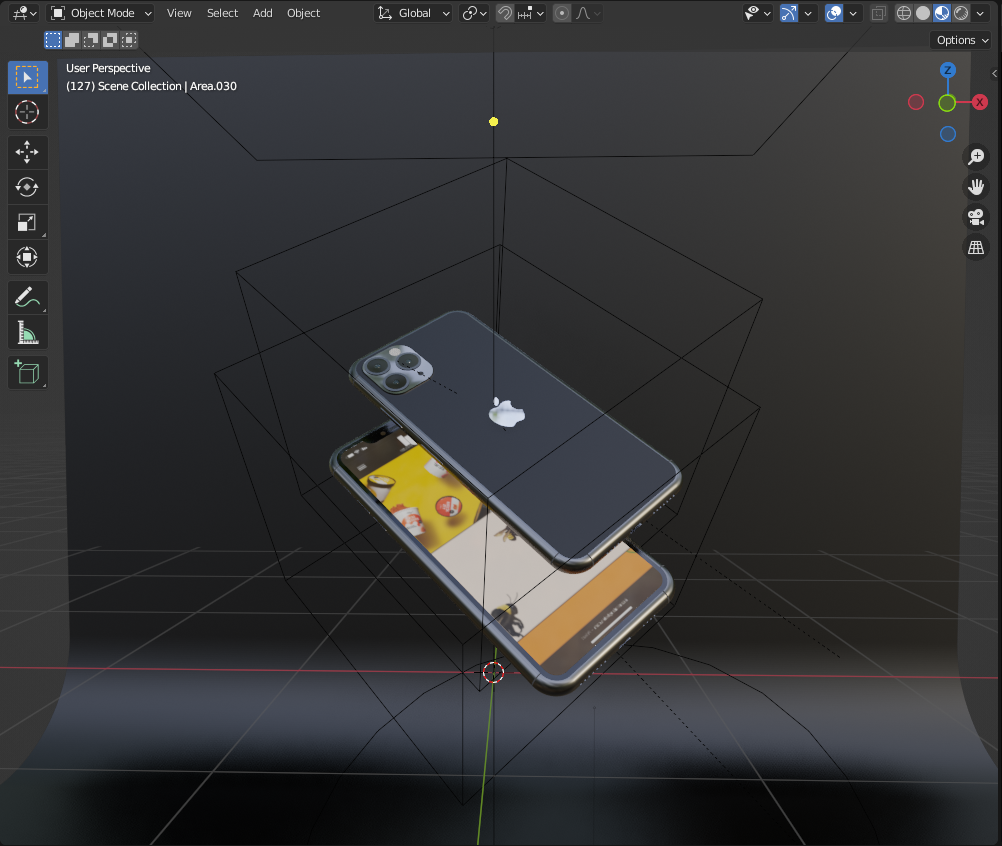The width and height of the screenshot is (1002, 846).
Task: Select the Annotate pencil tool
Action: [x=27, y=297]
